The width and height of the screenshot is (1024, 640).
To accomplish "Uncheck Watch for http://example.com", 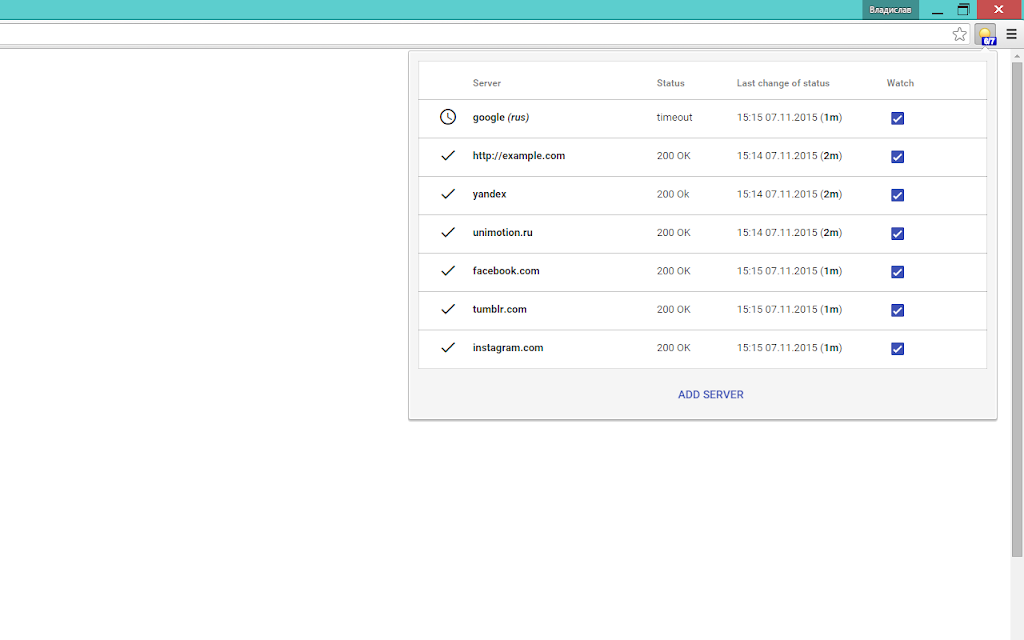I will click(897, 157).
